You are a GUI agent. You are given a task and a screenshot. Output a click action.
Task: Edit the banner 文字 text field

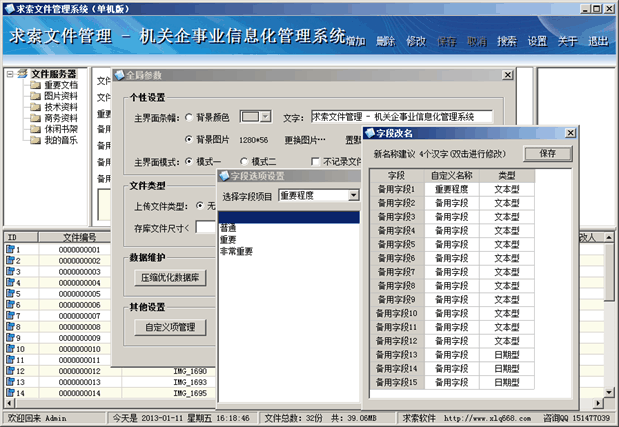[x=401, y=117]
